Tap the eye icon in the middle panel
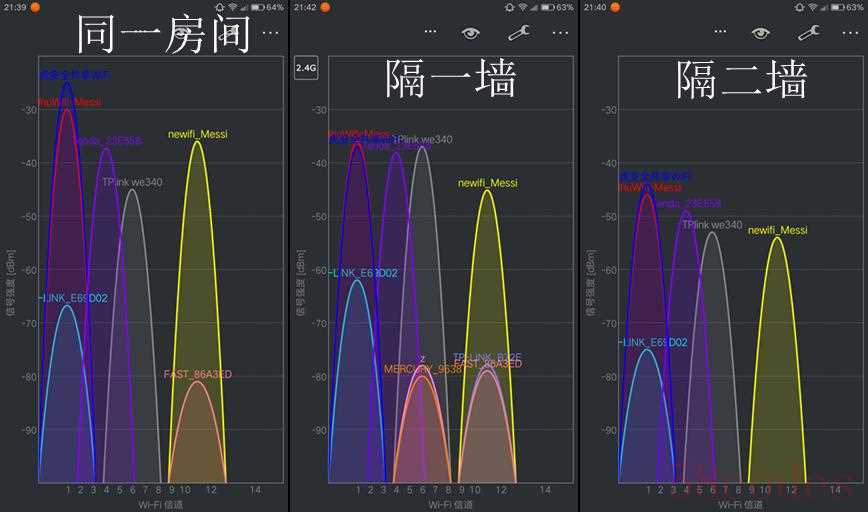 pos(470,32)
